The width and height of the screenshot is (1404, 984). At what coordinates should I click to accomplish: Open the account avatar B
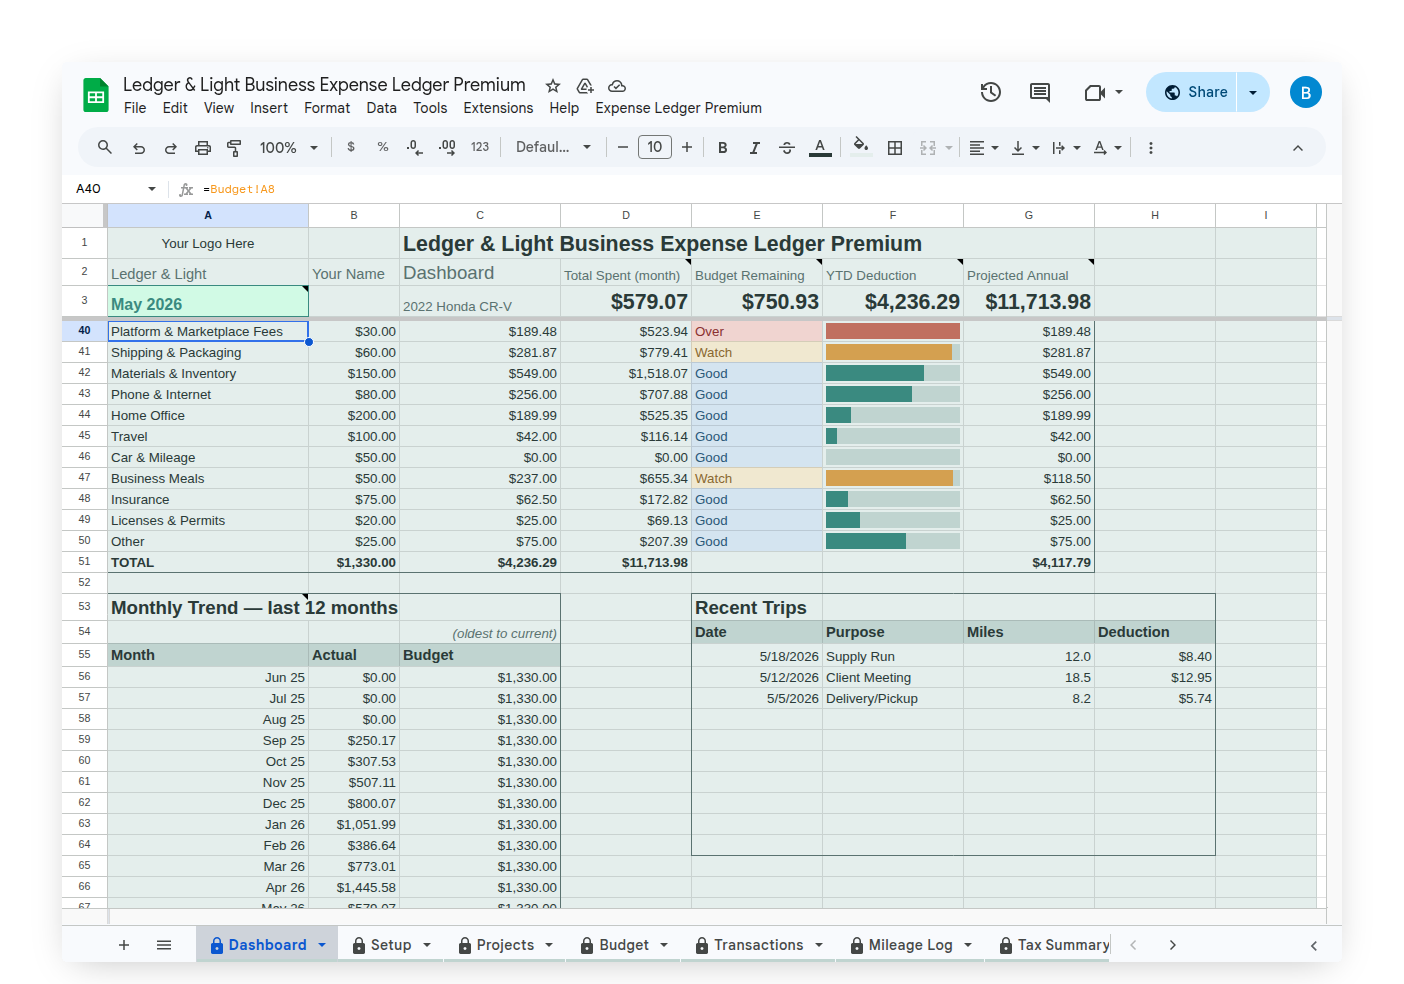coord(1306,92)
